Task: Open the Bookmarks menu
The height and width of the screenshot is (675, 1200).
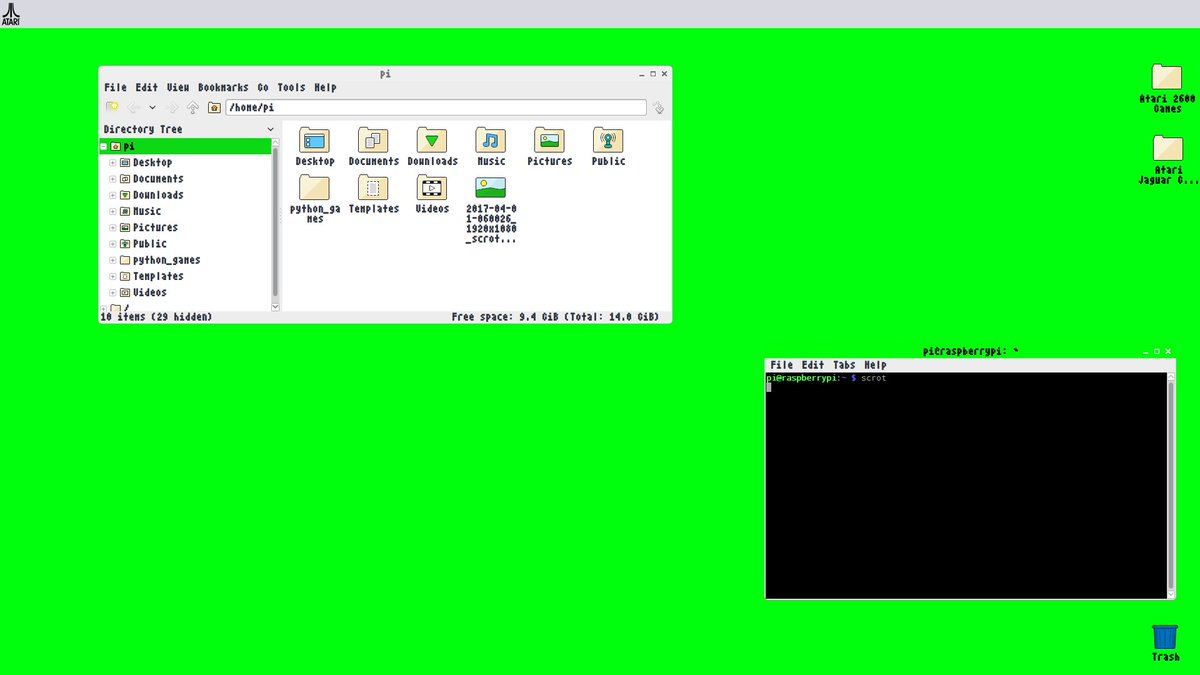Action: [223, 87]
